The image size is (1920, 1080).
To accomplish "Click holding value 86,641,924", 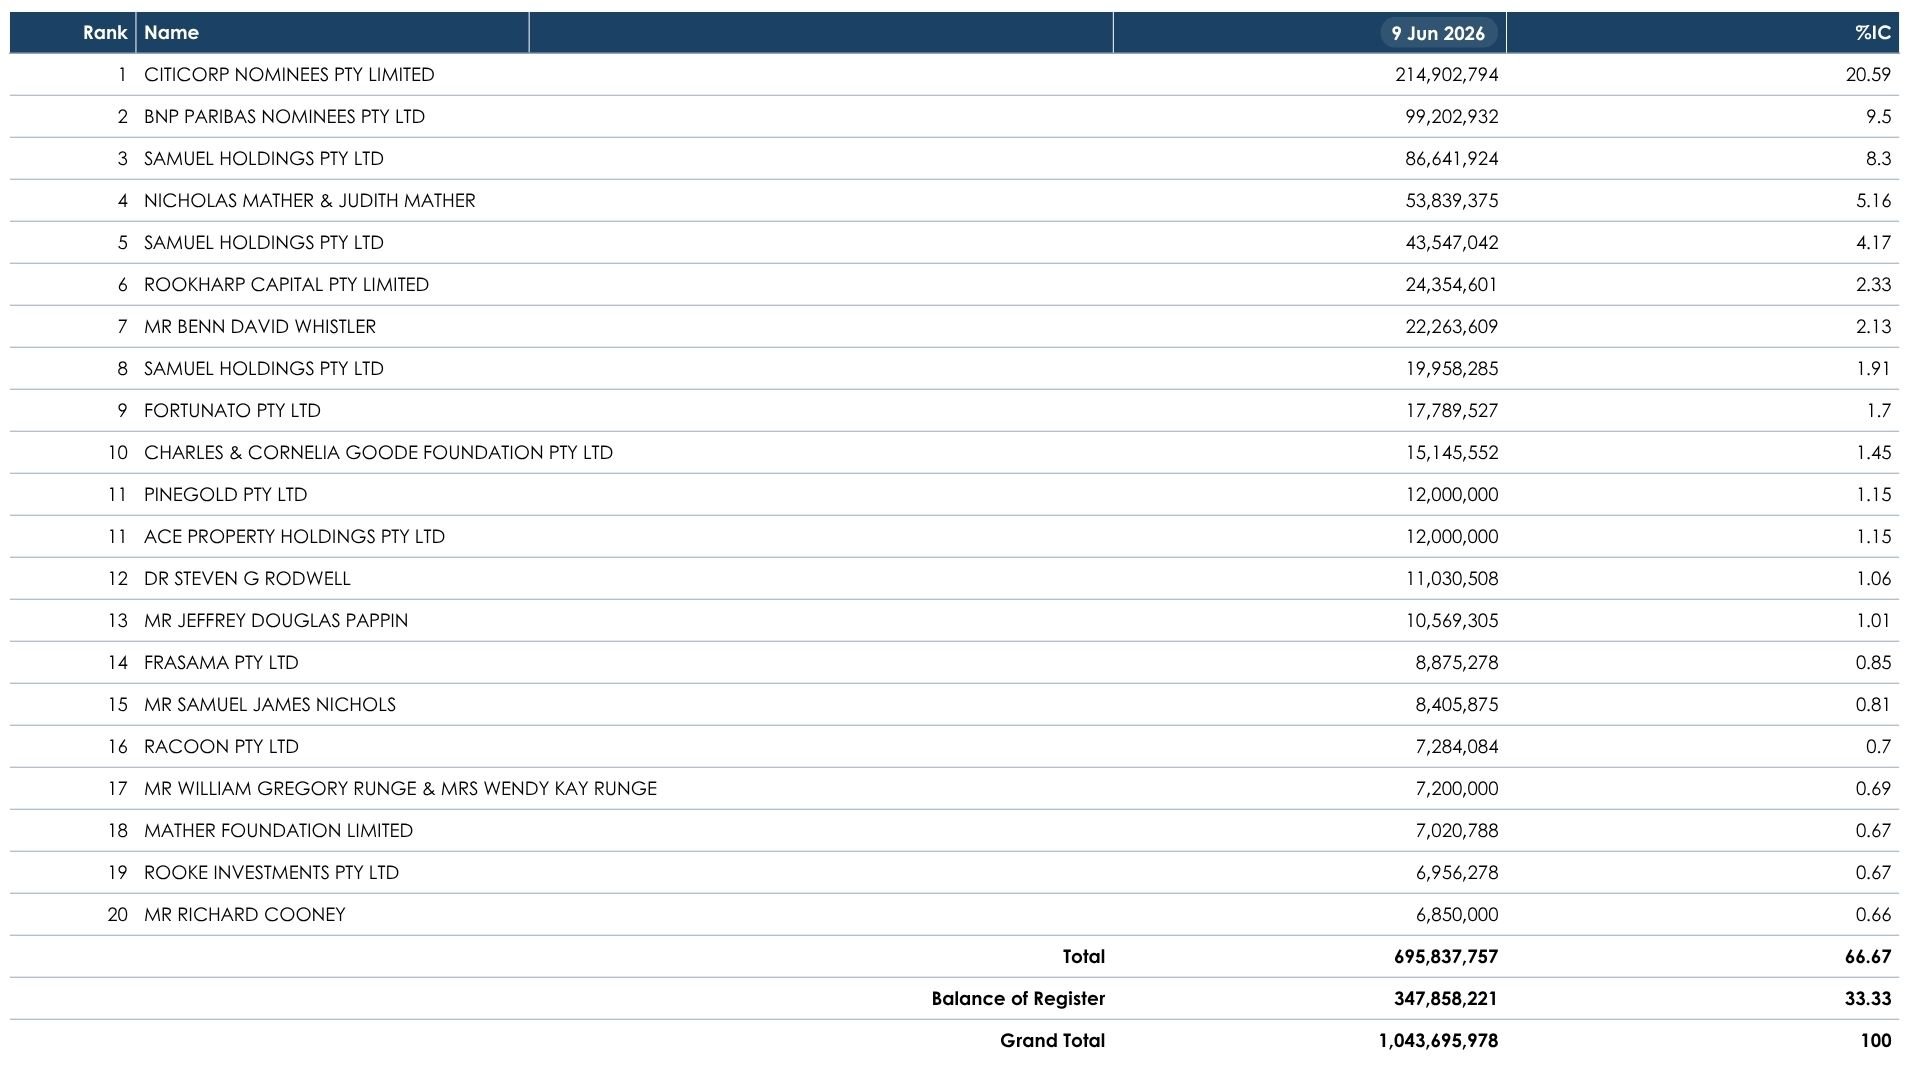I will click(1452, 158).
